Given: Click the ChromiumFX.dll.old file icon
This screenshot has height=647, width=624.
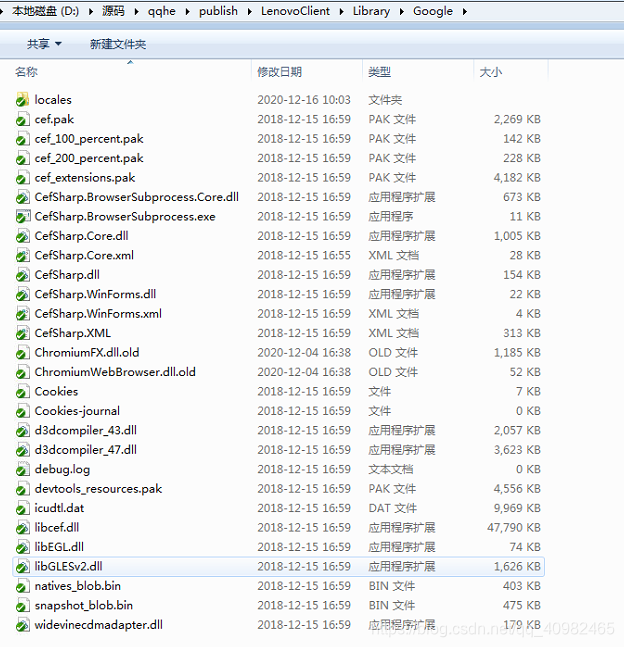Looking at the screenshot, I should 23,352.
